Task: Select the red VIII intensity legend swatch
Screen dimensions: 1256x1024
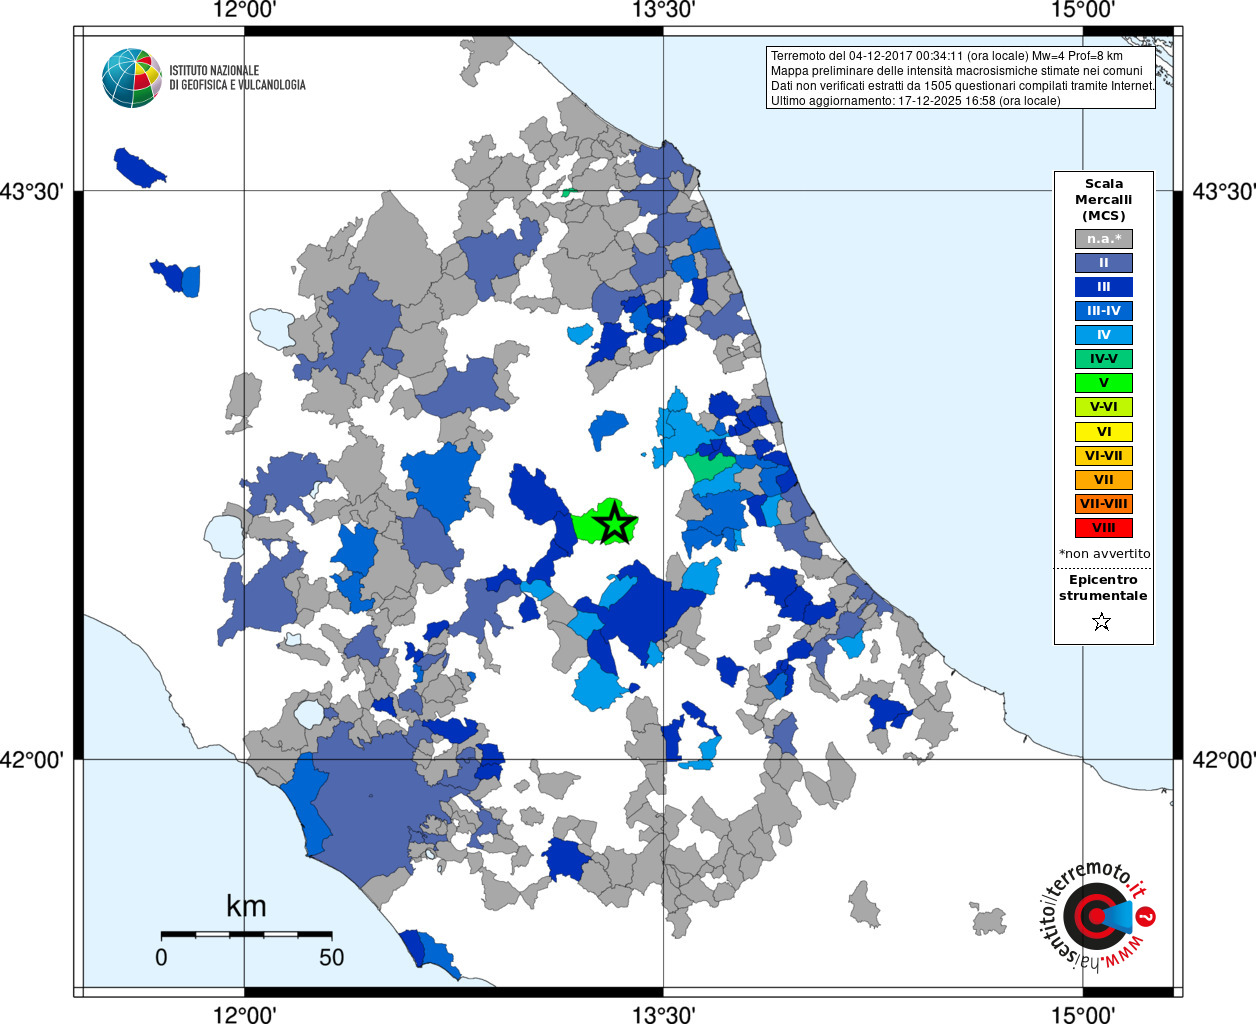Action: 1104,528
